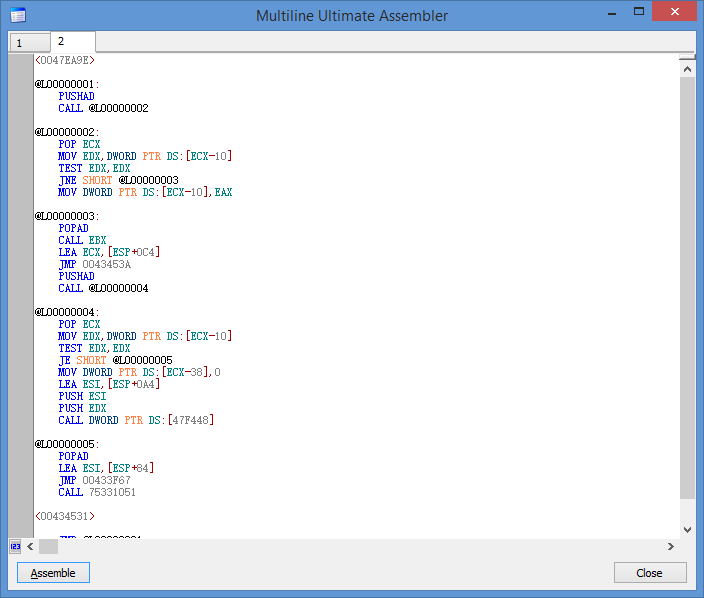The image size is (704, 598).
Task: Click the line MOV DWORD PTR DS:[ECX-38],0
Action: (x=139, y=372)
